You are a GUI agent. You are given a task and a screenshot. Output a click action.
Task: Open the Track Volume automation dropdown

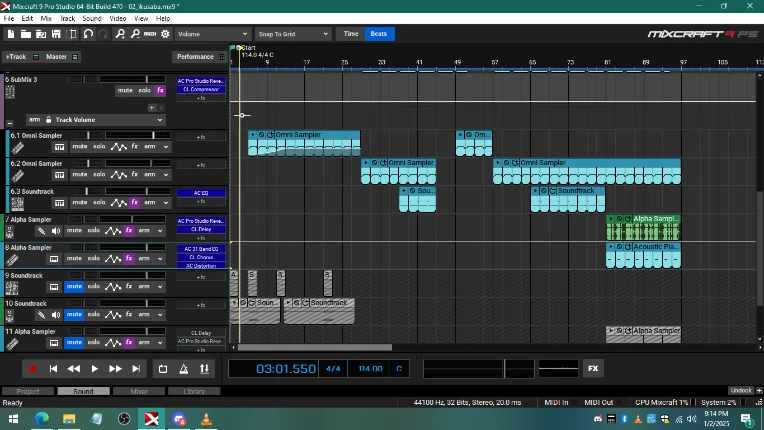pyautogui.click(x=109, y=120)
